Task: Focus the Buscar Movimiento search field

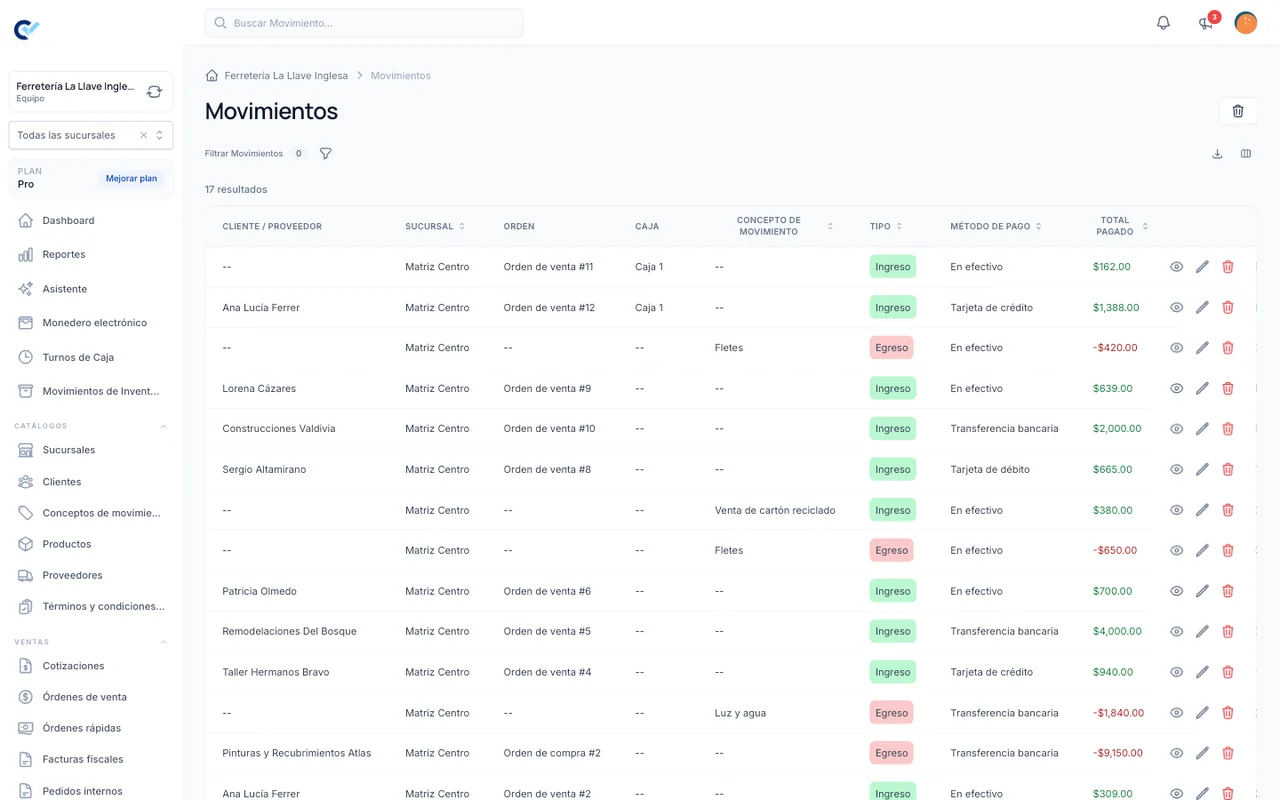Action: [364, 23]
